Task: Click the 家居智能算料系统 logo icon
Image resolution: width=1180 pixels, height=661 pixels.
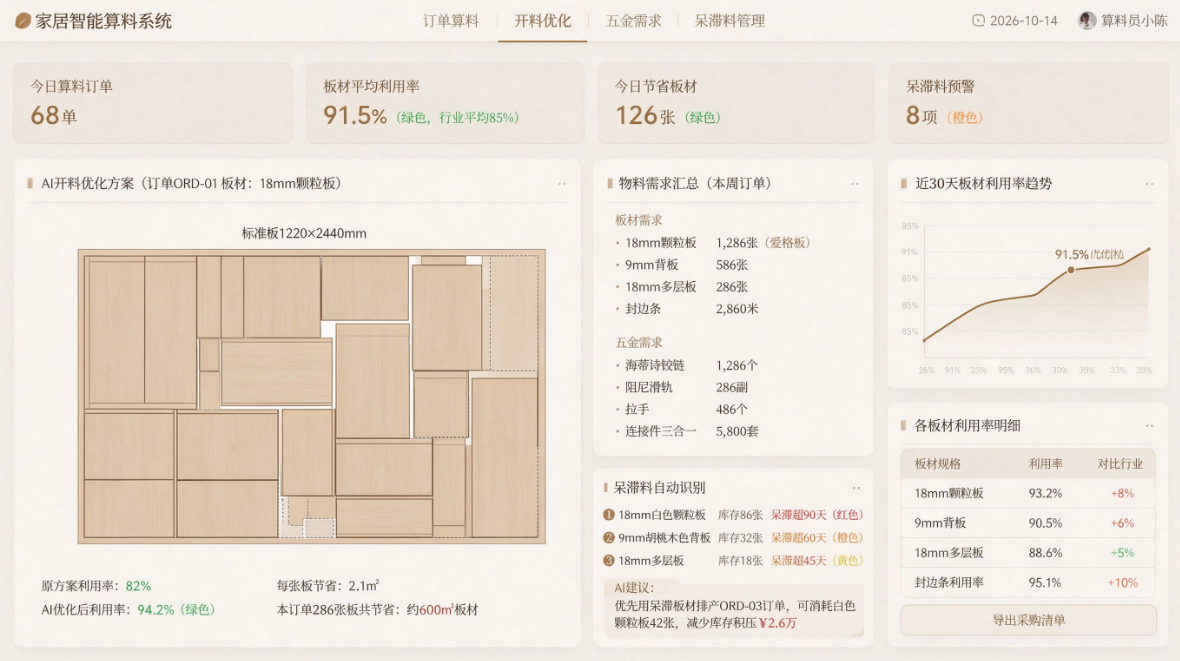Action: pos(23,21)
